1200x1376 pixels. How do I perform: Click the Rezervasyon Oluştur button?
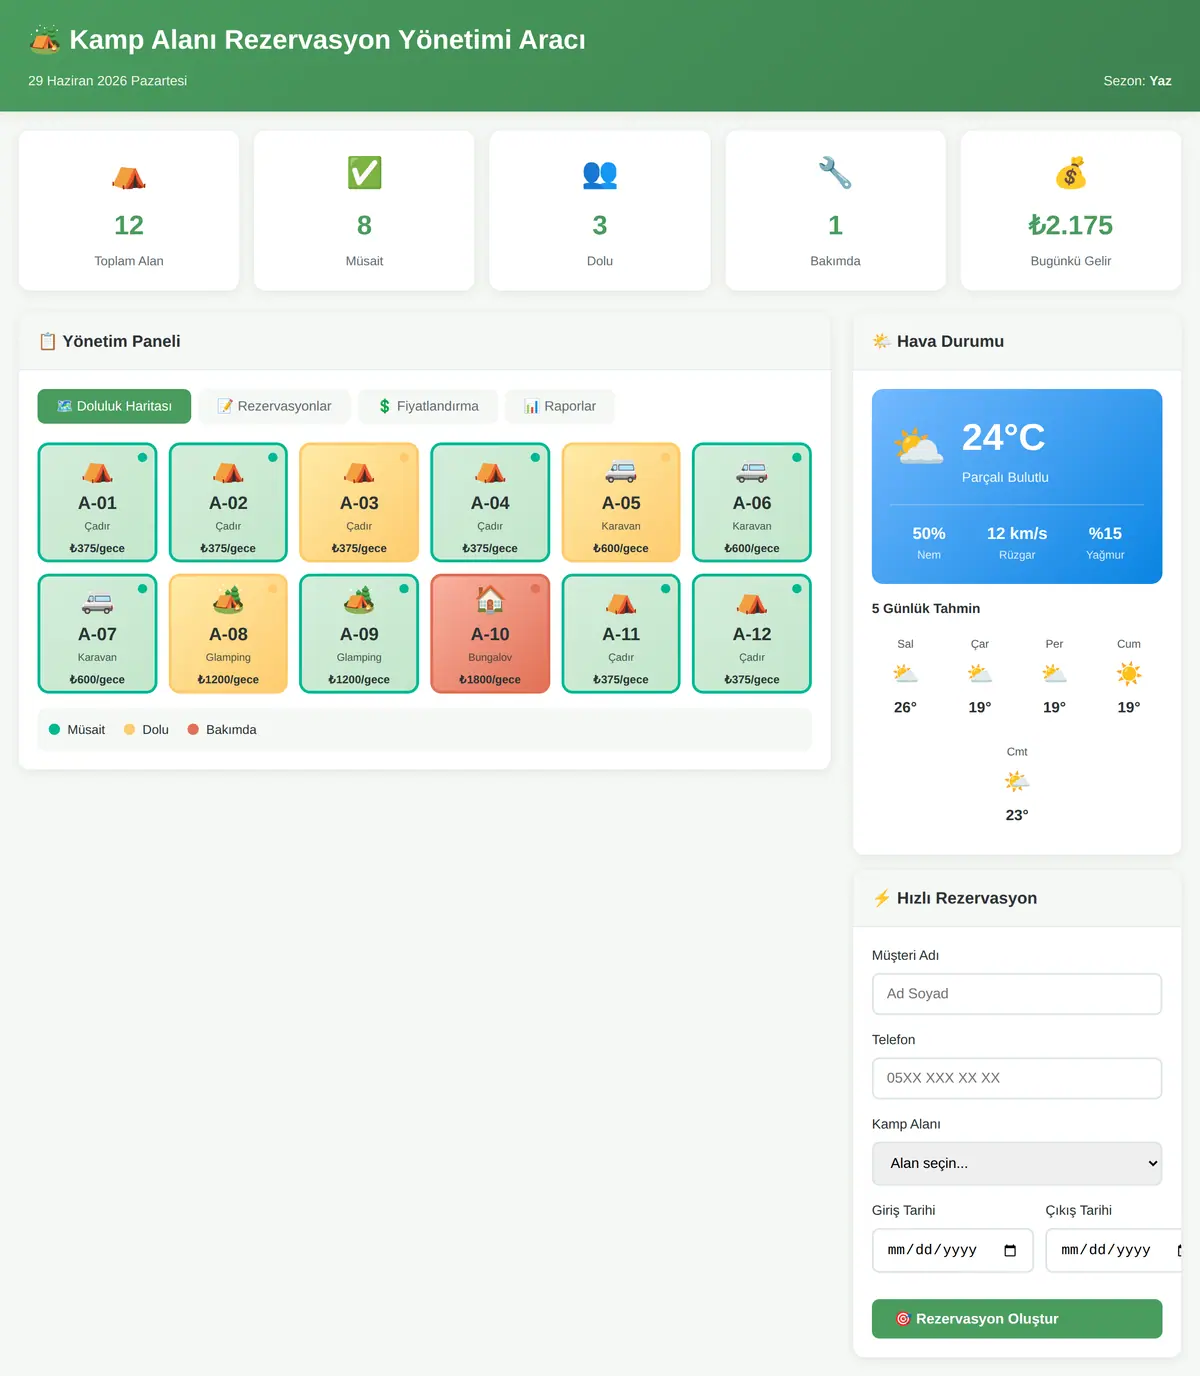(x=1017, y=1318)
